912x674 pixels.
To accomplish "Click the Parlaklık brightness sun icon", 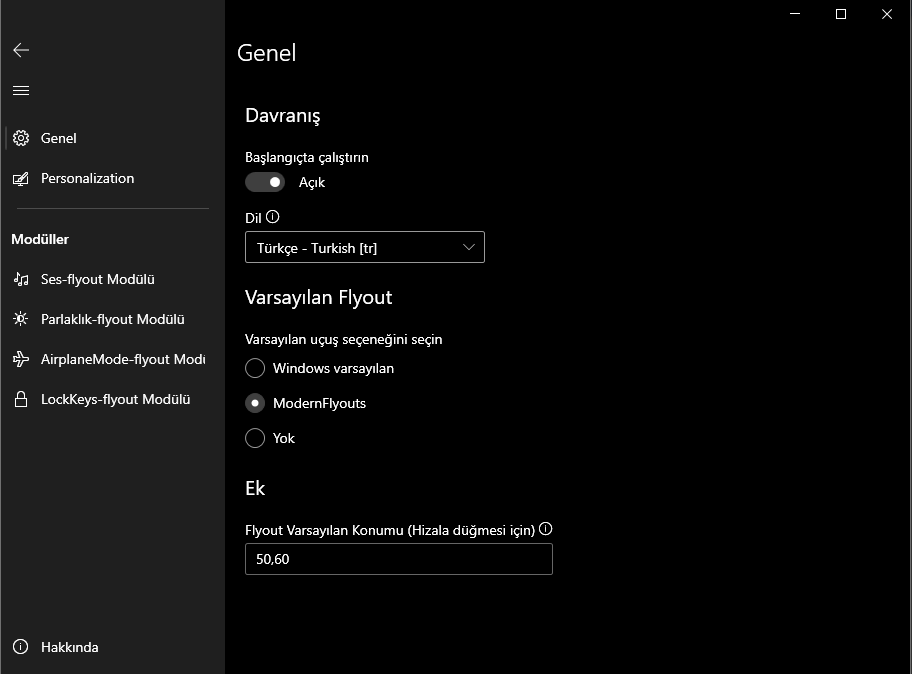I will (21, 319).
